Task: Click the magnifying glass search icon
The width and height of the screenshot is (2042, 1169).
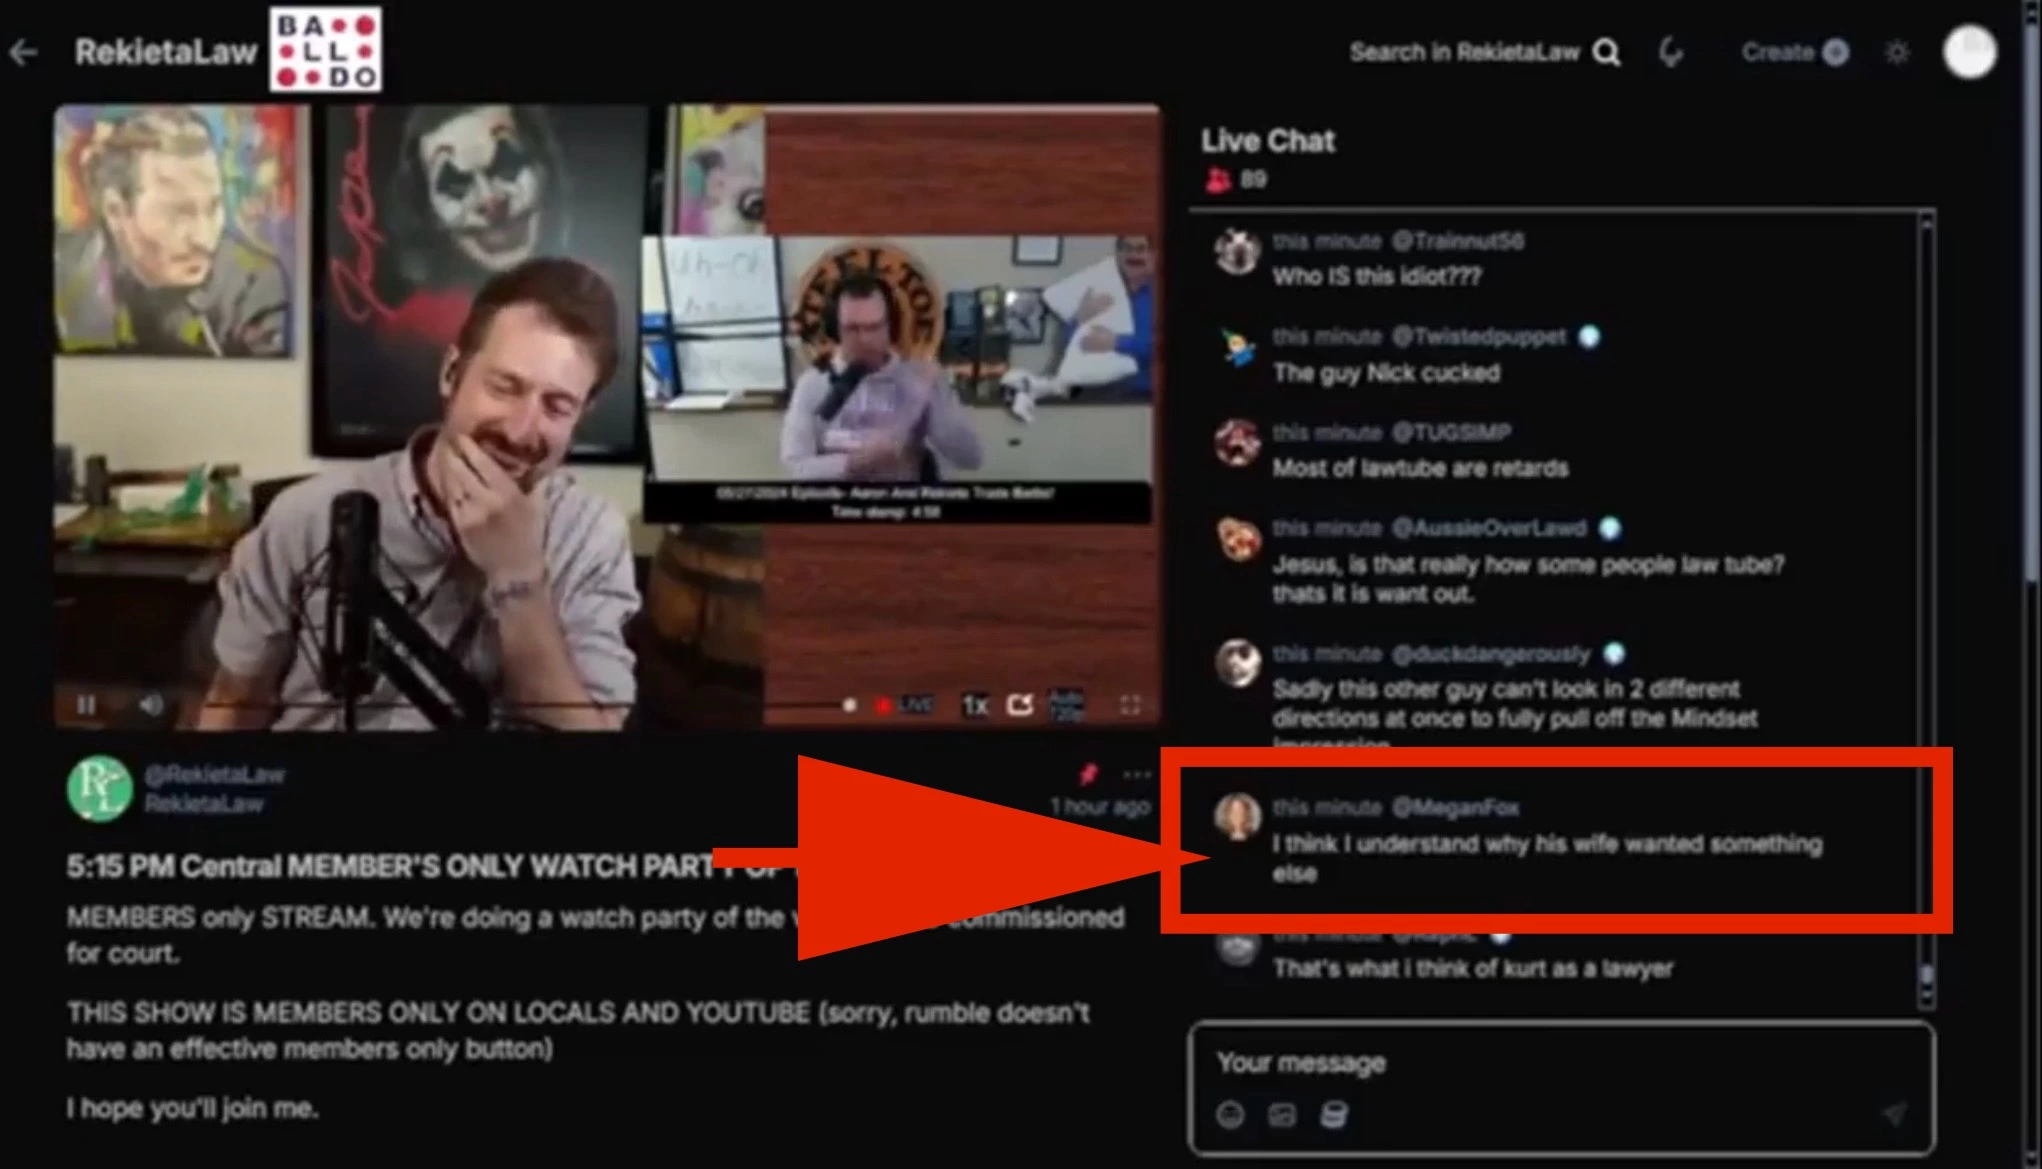Action: [1606, 52]
